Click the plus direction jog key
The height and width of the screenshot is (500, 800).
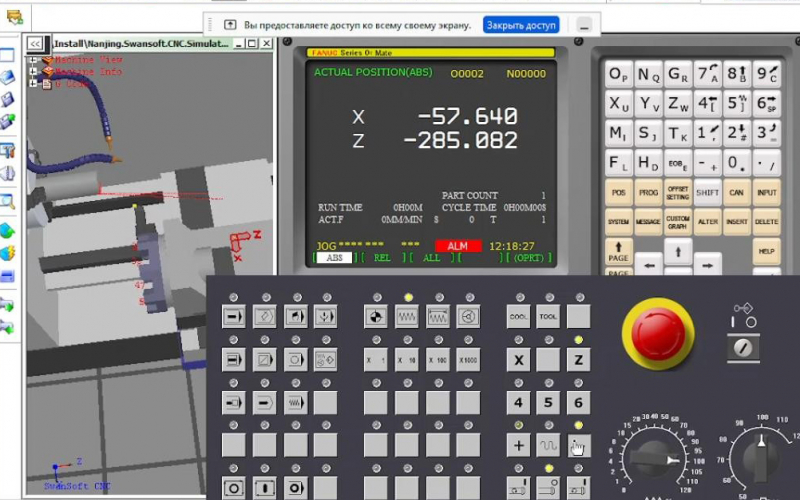518,445
